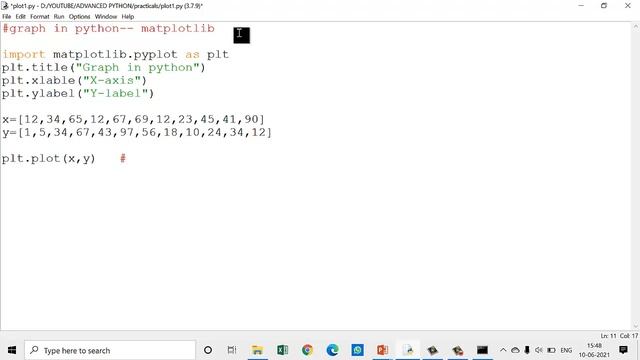Image resolution: width=640 pixels, height=360 pixels.
Task: Change the ENG input language
Action: [566, 350]
